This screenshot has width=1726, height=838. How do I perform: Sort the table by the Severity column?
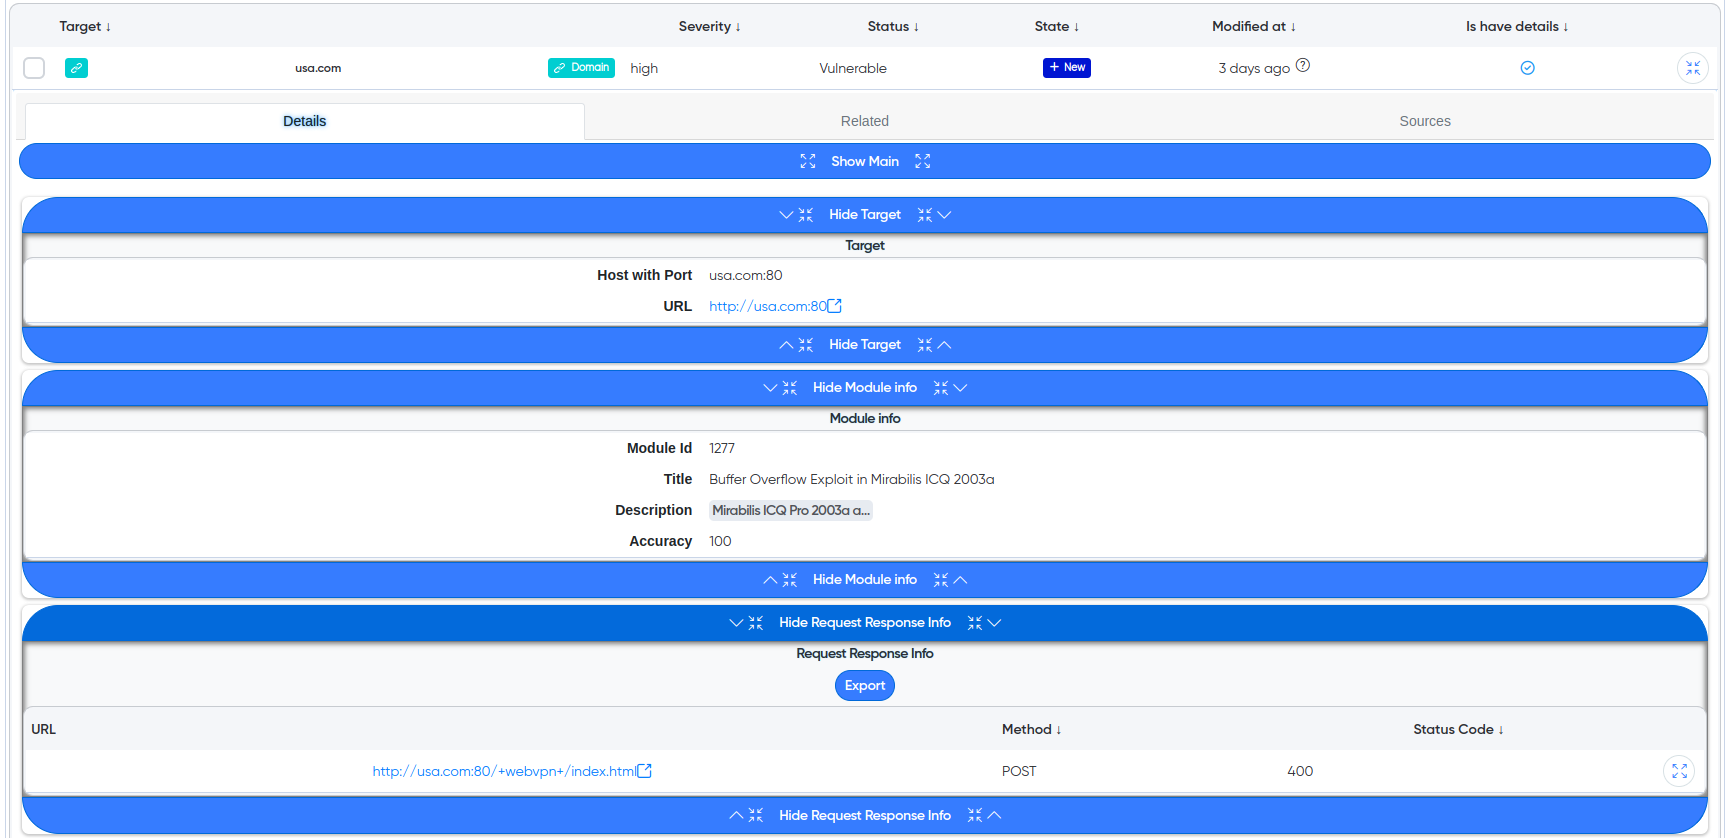coord(709,27)
